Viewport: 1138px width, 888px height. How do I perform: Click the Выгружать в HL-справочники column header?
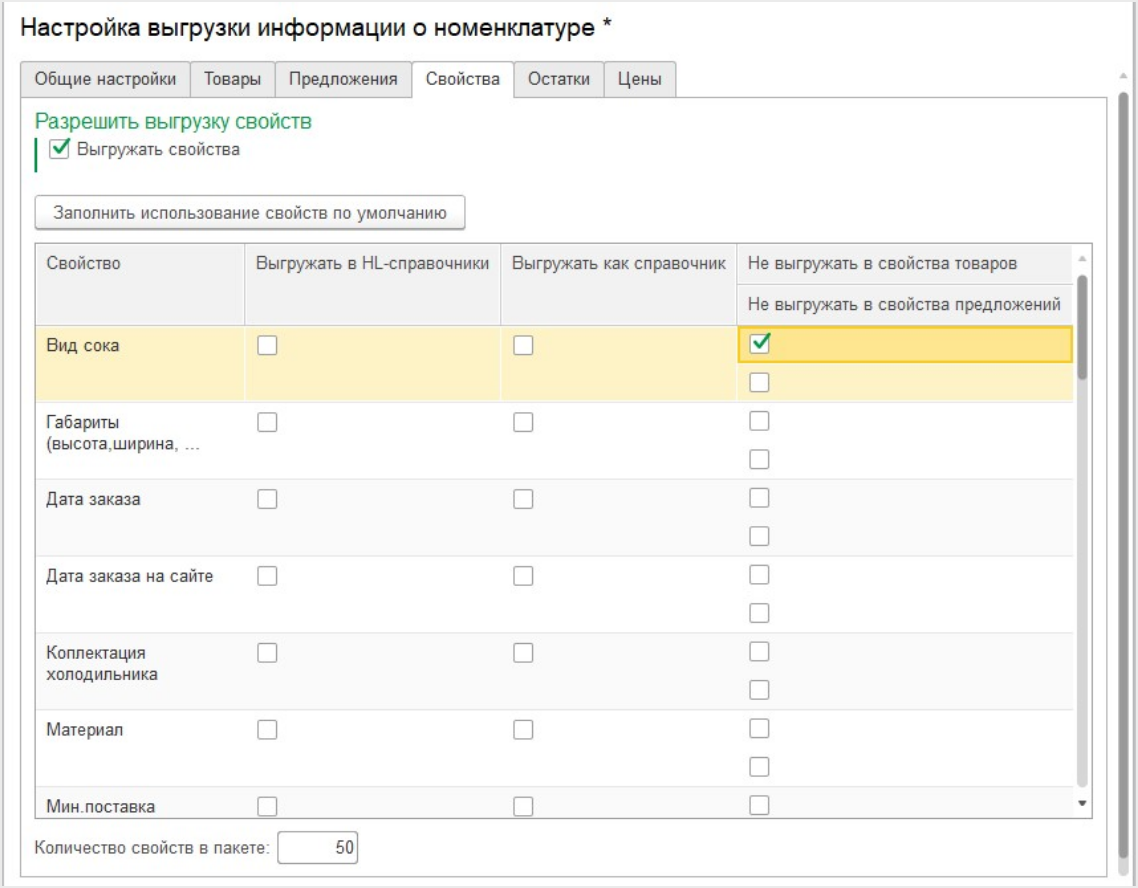tap(372, 264)
